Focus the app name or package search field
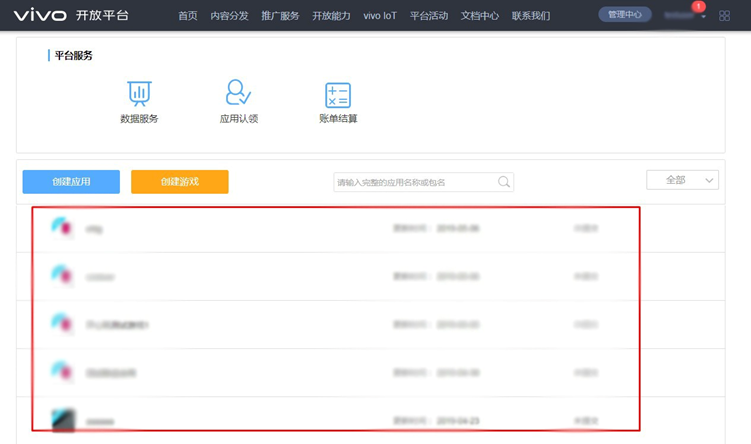The width and height of the screenshot is (751, 444). point(415,182)
